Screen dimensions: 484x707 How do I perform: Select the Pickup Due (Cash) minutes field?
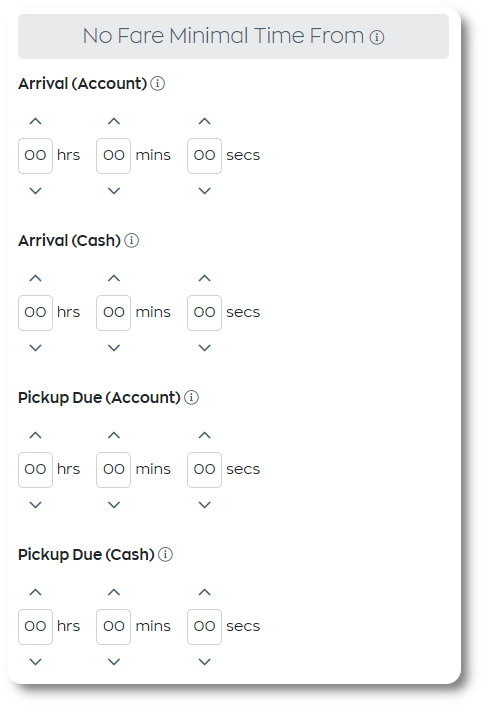click(114, 627)
